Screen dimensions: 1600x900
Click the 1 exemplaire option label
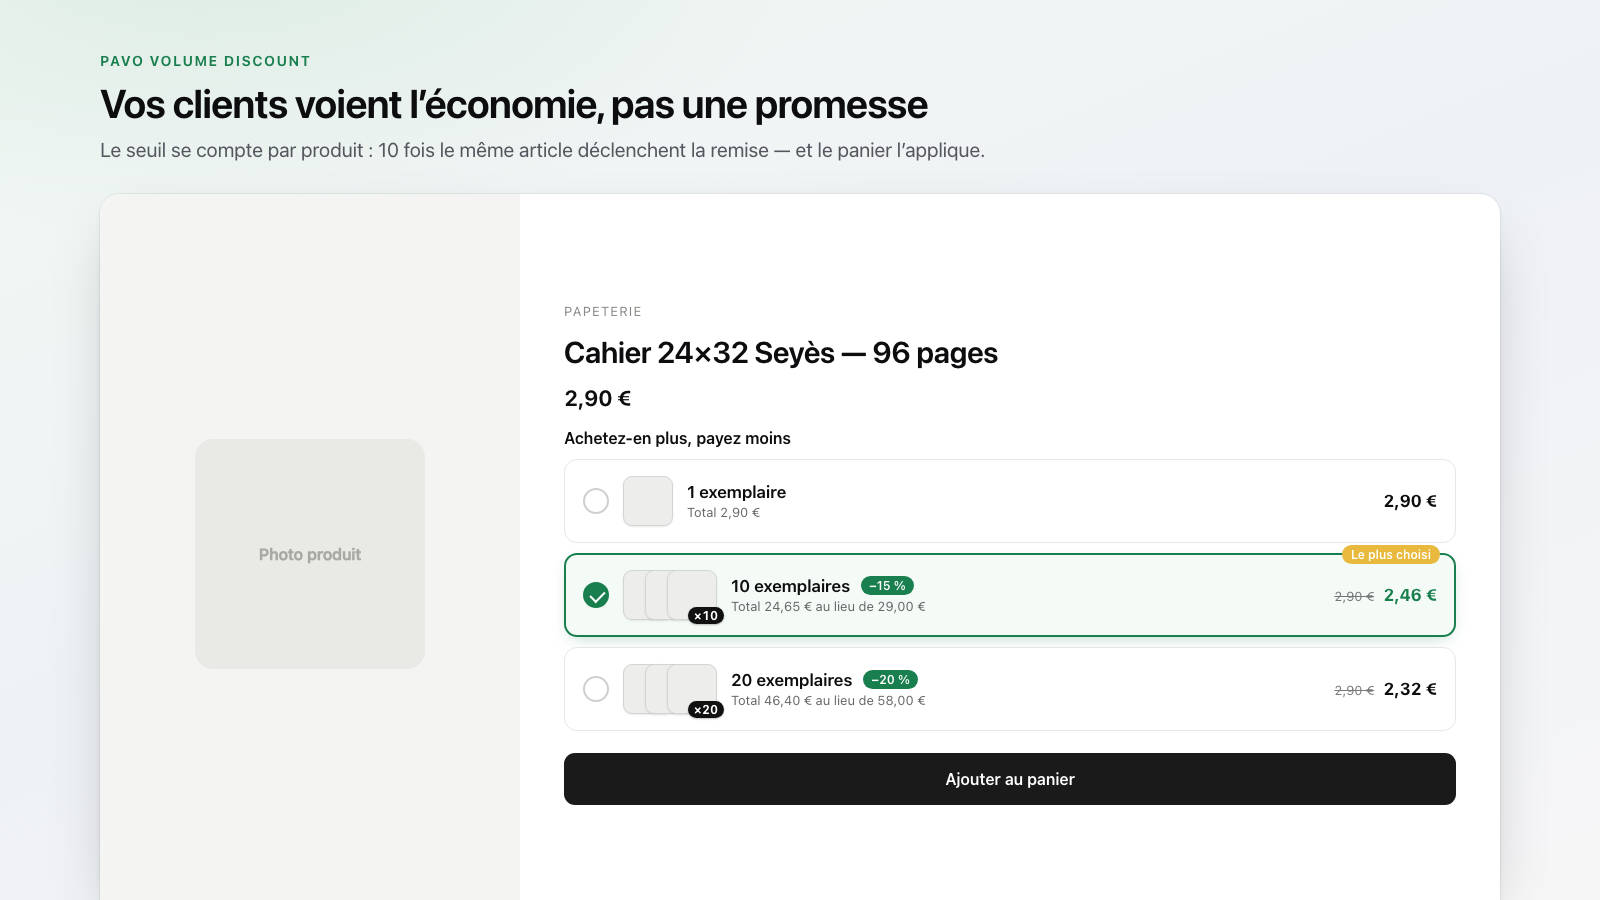736,492
